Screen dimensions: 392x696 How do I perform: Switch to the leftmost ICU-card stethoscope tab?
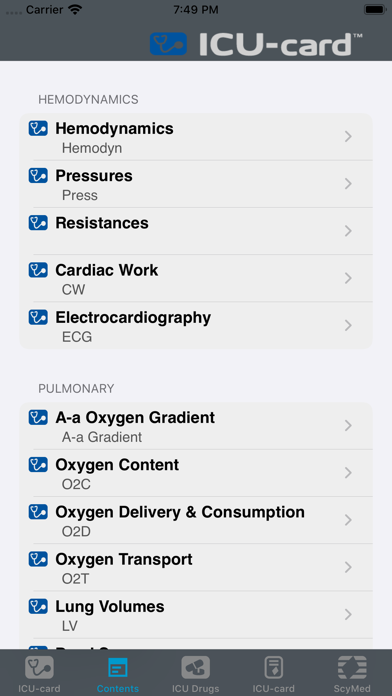[x=39, y=674]
